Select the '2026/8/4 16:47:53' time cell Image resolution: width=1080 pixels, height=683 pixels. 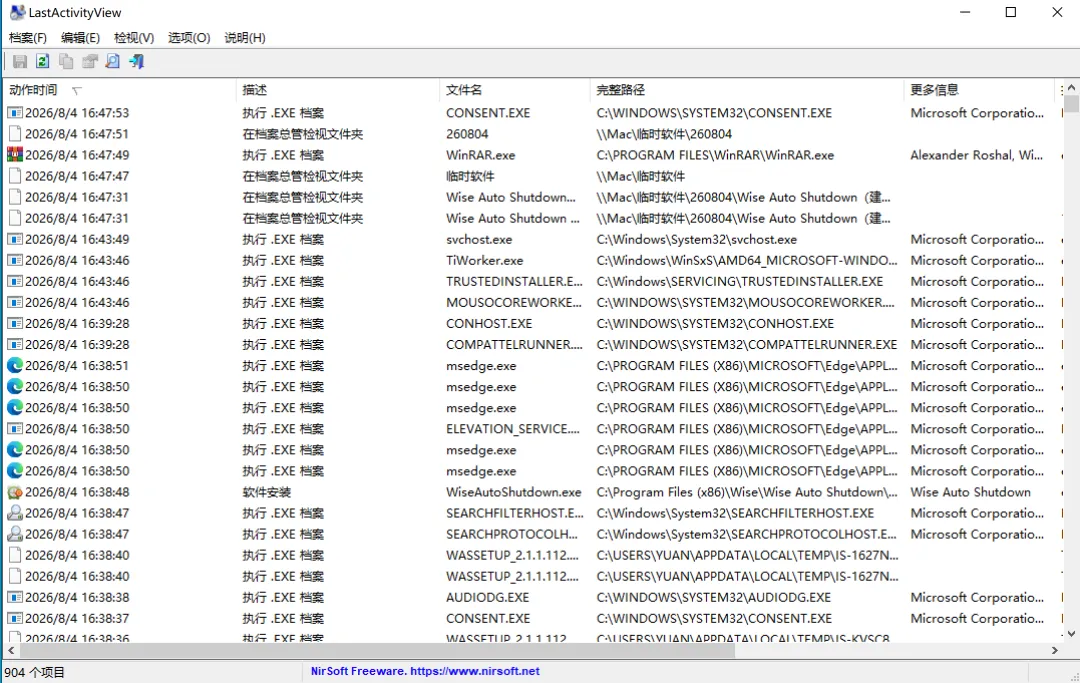point(77,113)
